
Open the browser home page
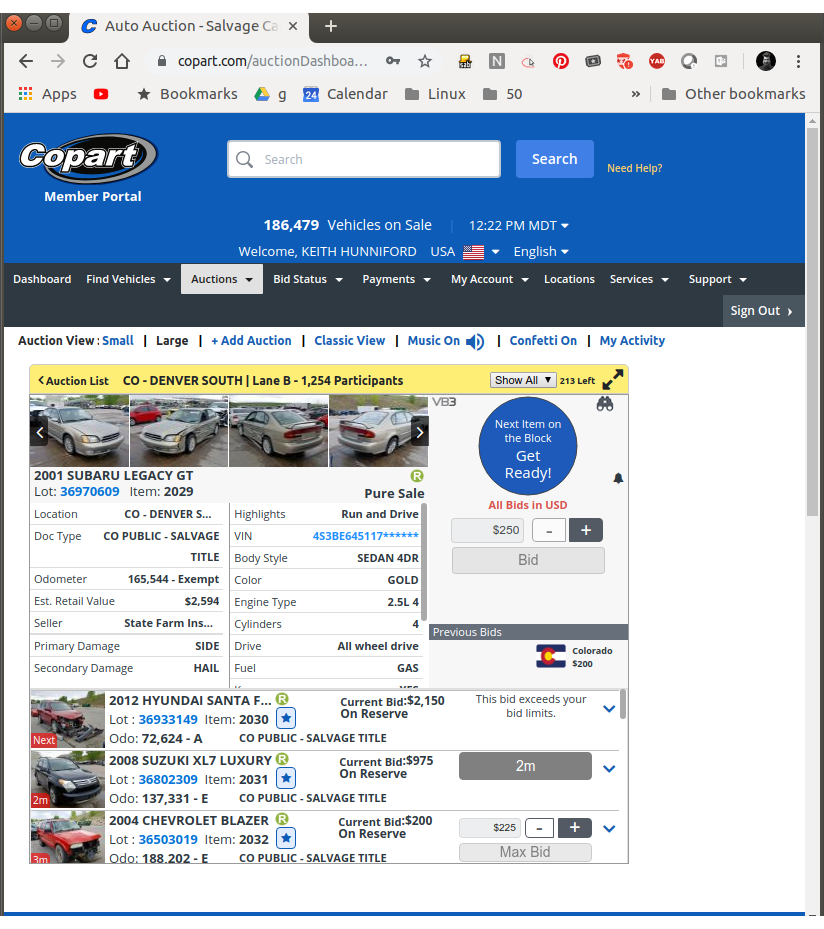pyautogui.click(x=122, y=61)
